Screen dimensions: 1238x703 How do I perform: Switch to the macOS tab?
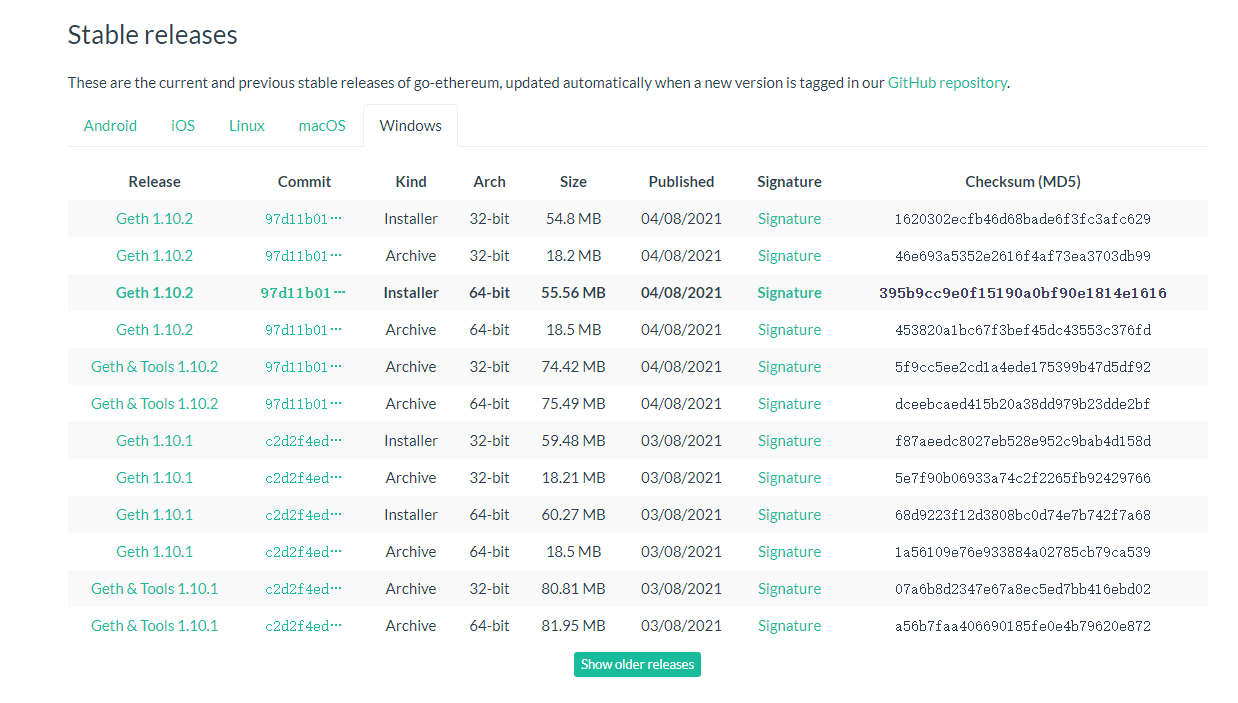click(322, 126)
